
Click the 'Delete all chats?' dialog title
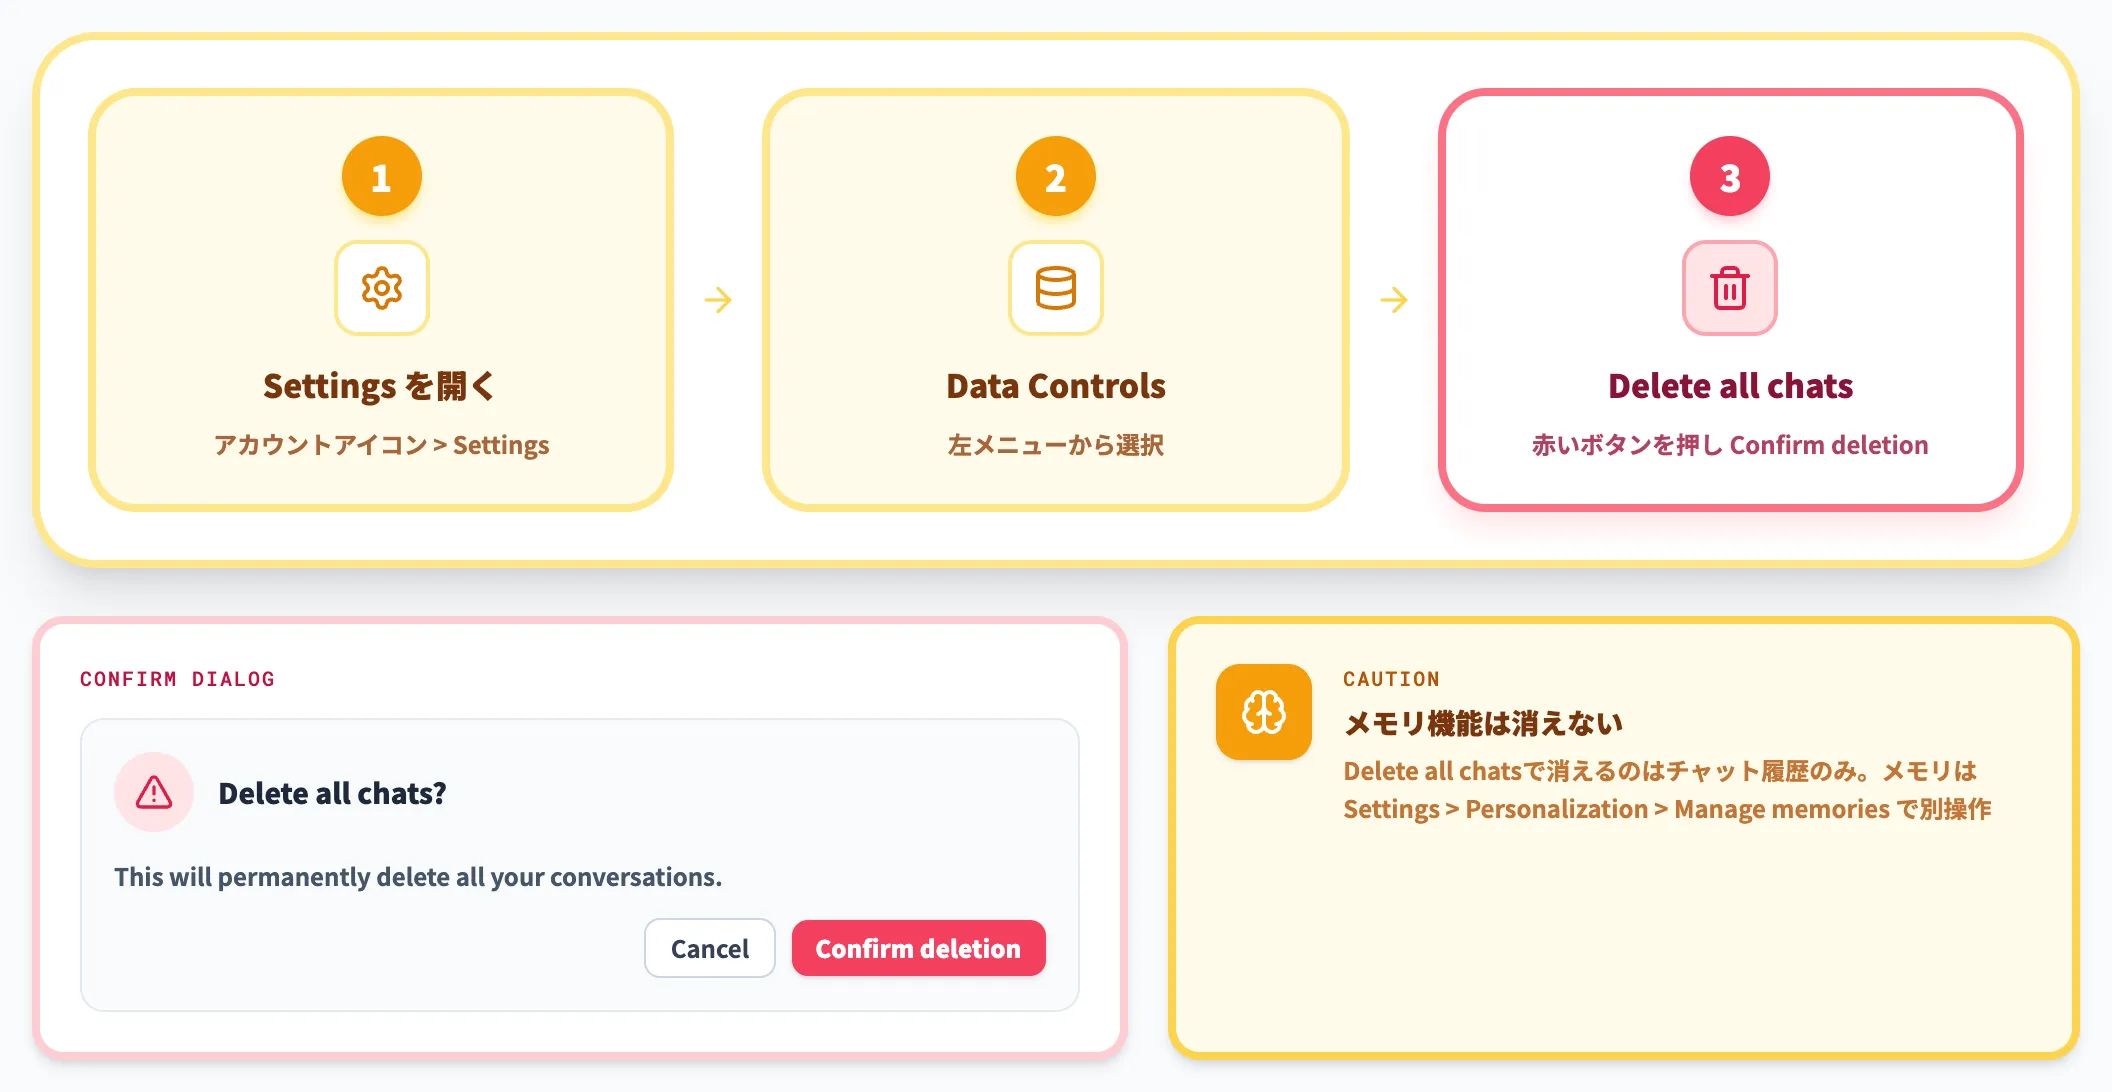pyautogui.click(x=332, y=793)
